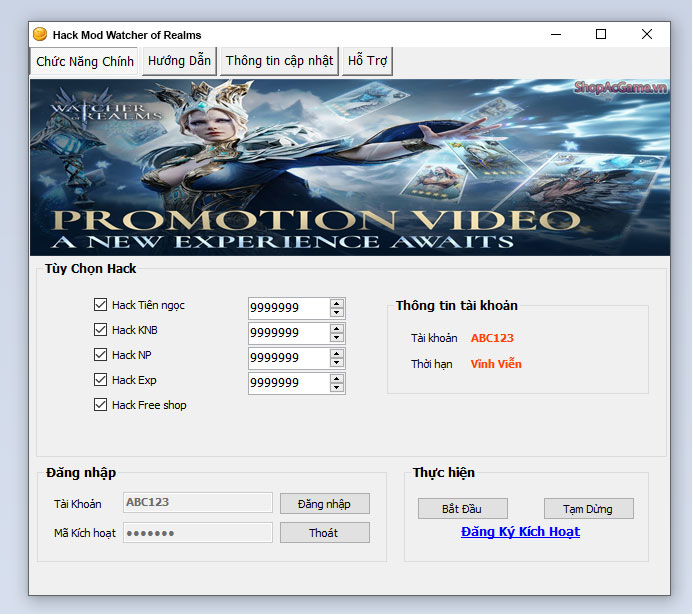Select the Hỗ Trợ tab
This screenshot has width=693, height=616.
(x=367, y=61)
